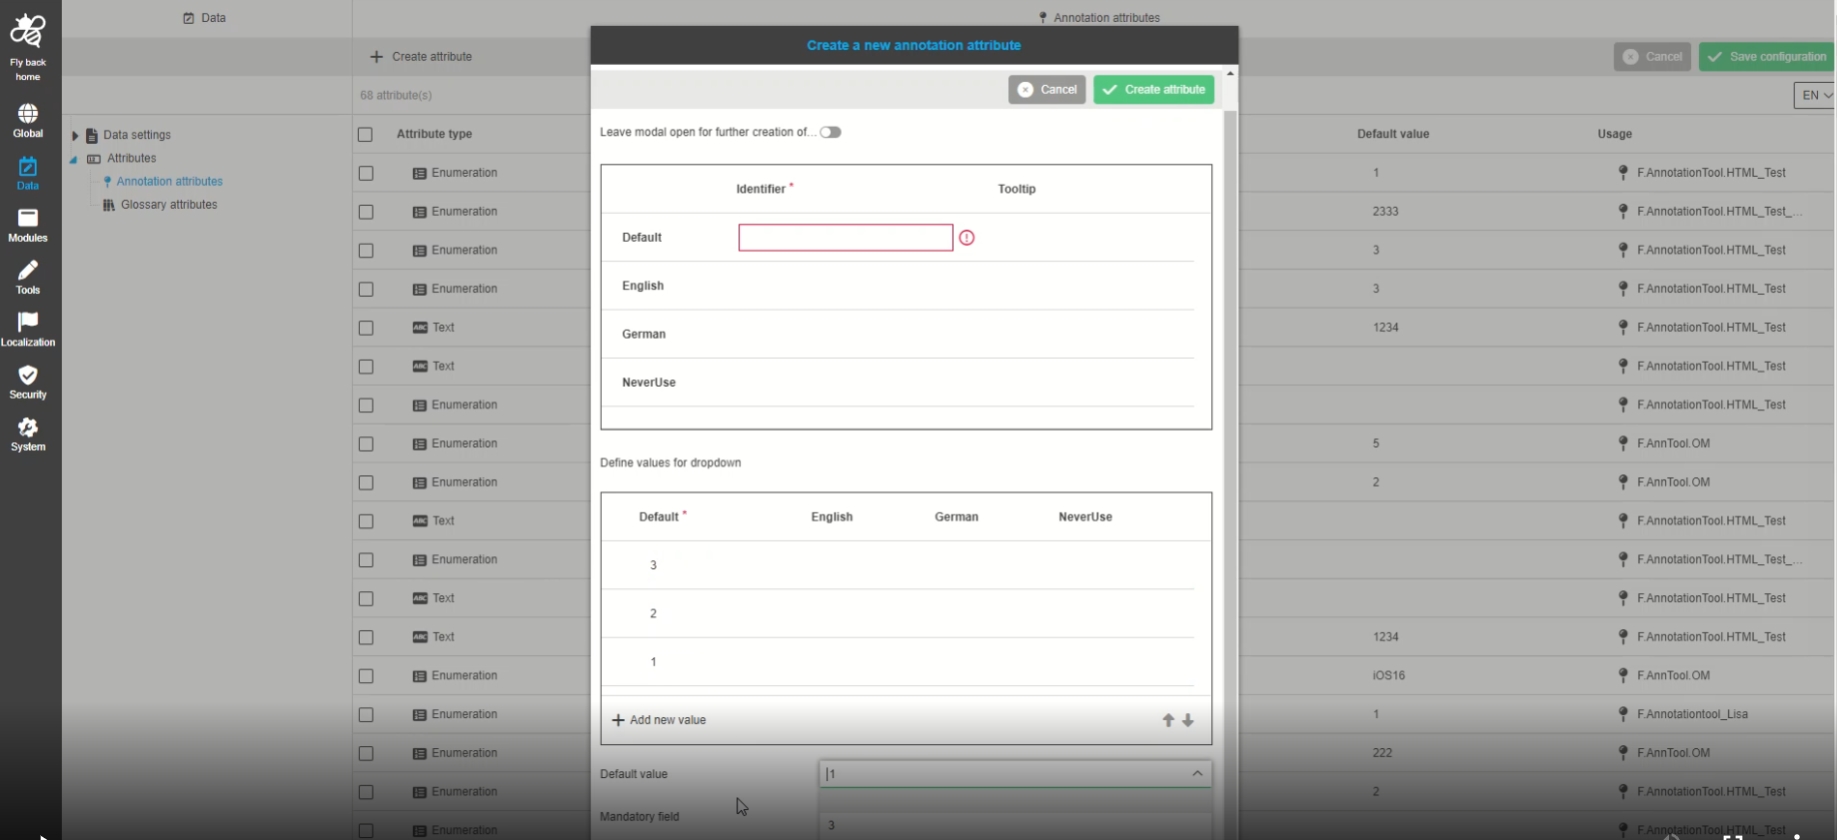Click the dropdown value row 1

(898, 662)
